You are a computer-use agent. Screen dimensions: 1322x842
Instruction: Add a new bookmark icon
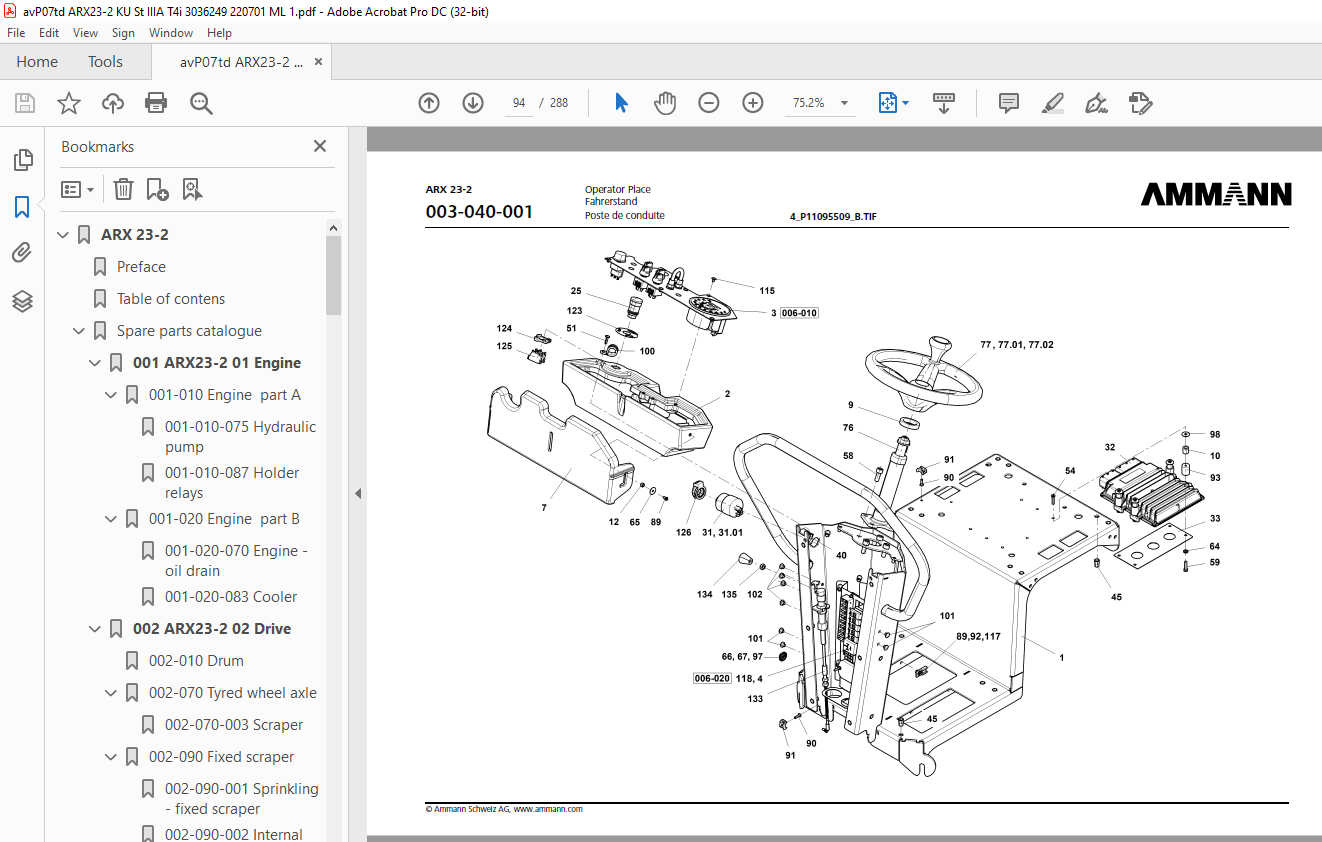pos(157,189)
